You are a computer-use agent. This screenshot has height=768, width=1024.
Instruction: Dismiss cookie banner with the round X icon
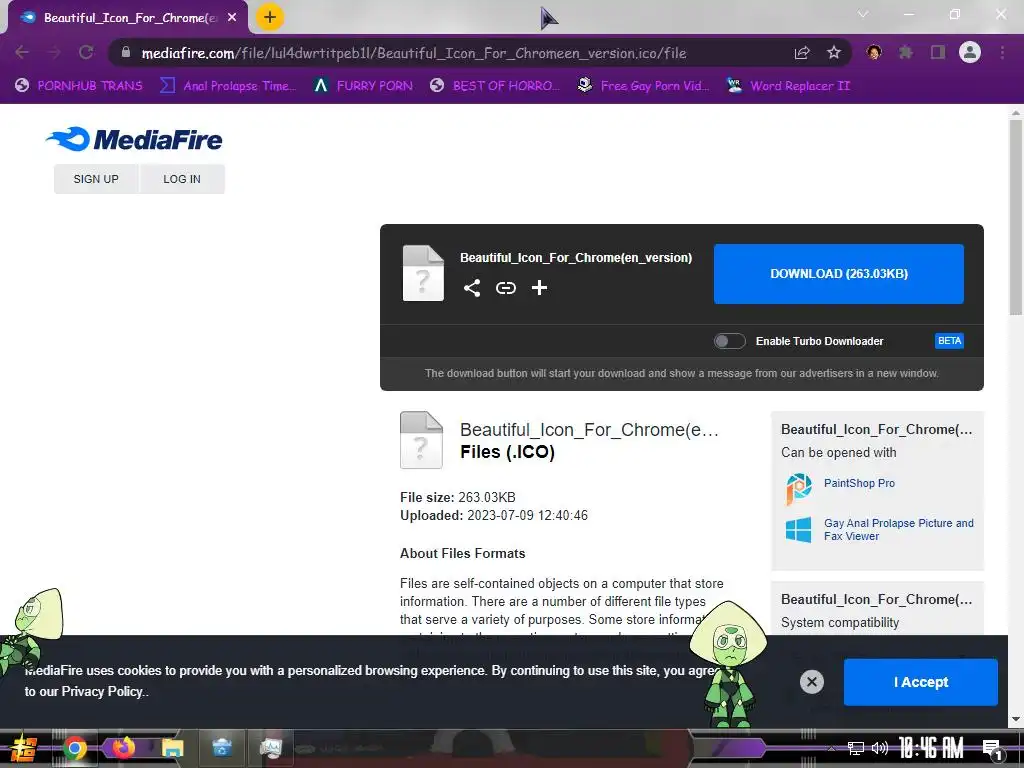(x=812, y=682)
